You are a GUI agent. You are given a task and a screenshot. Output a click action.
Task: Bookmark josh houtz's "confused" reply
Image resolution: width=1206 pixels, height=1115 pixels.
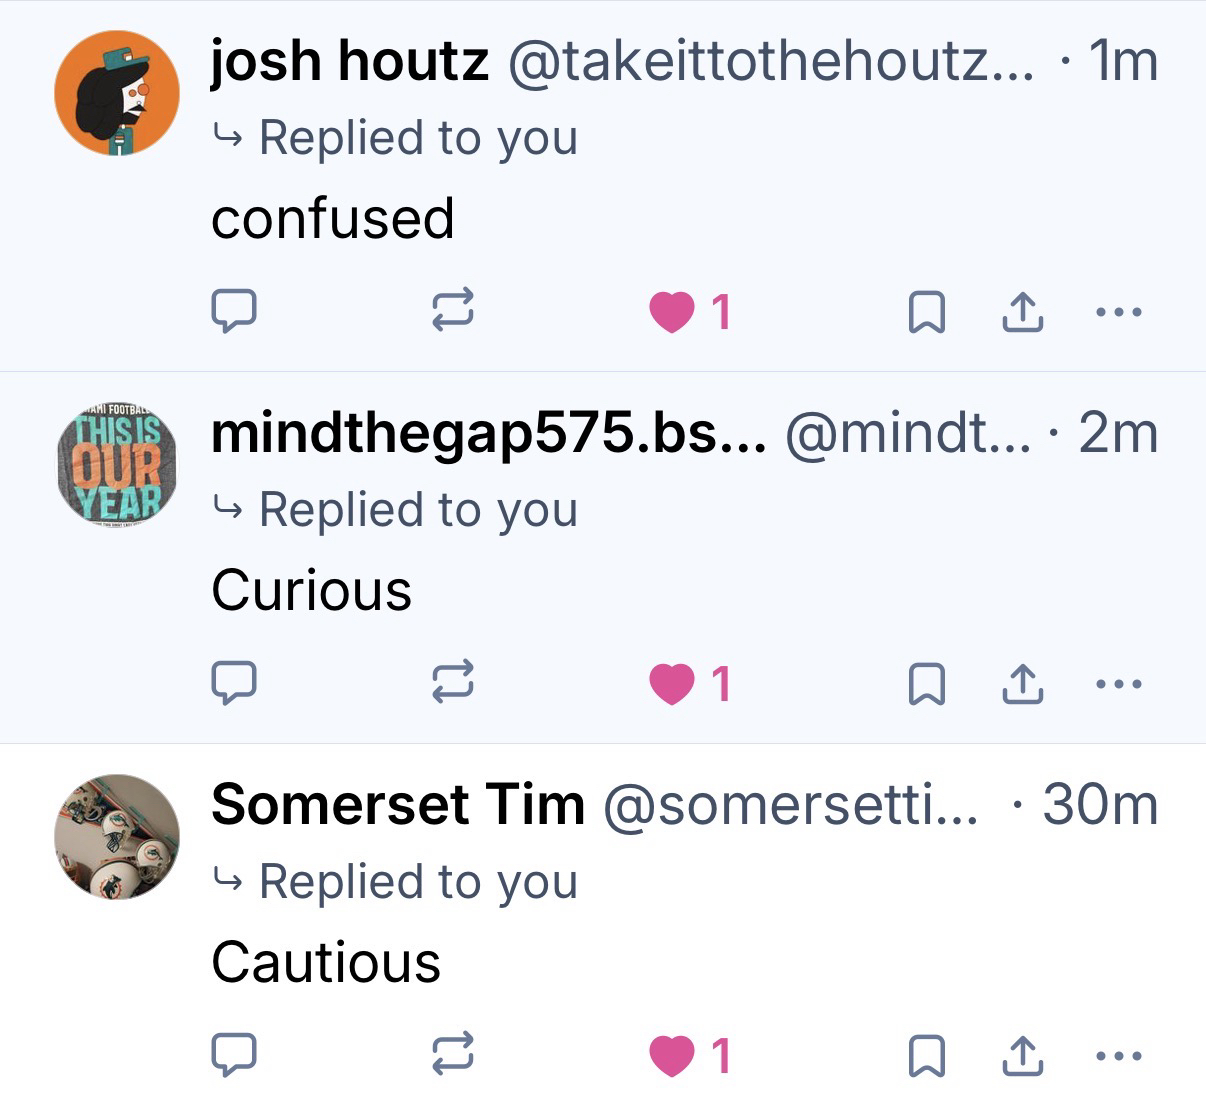point(926,312)
